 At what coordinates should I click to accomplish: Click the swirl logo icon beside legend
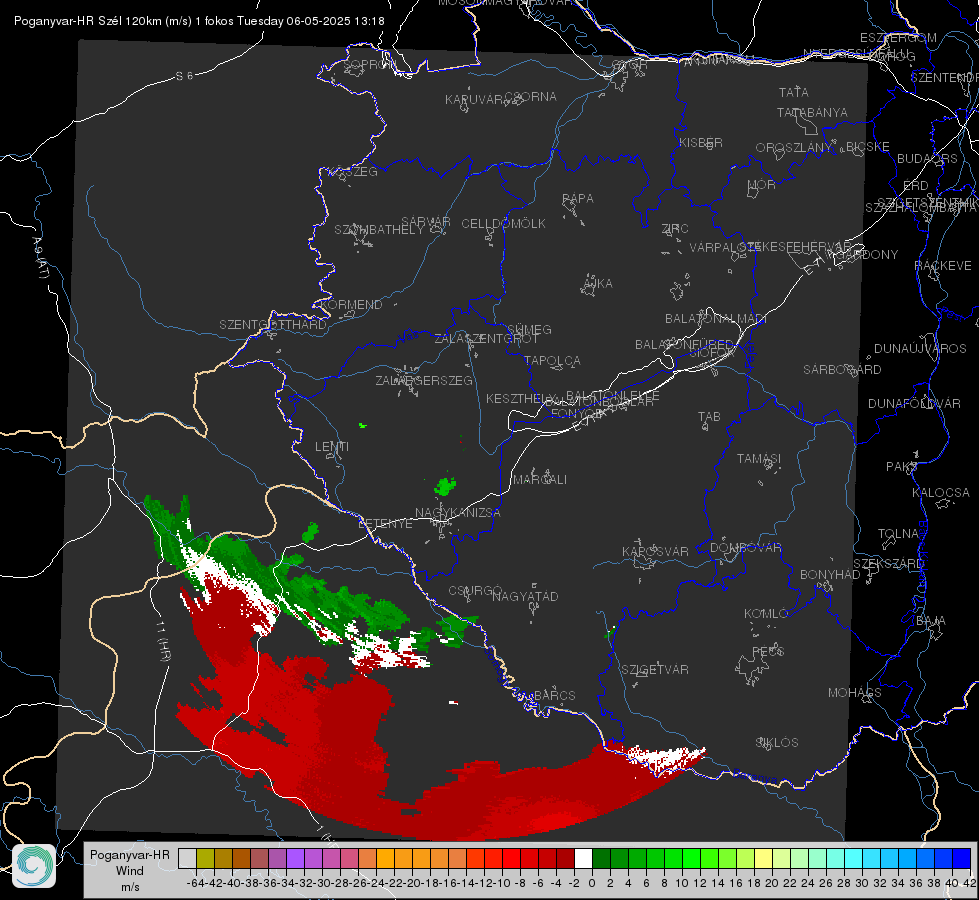(34, 866)
